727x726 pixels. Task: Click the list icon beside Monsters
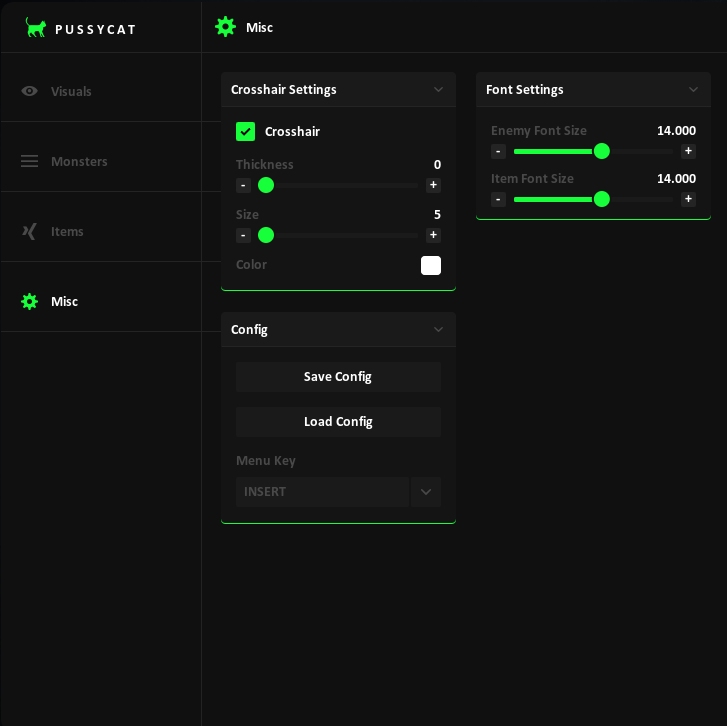pos(30,161)
